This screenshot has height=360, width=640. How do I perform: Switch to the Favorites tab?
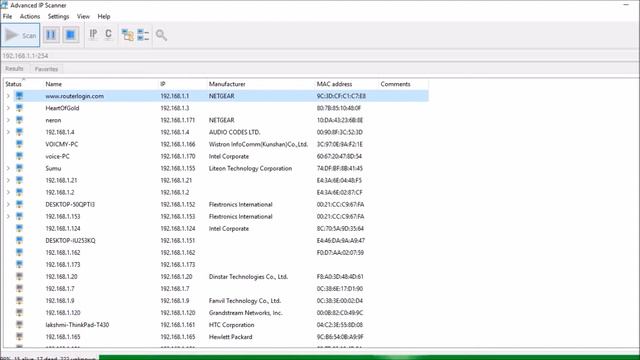[46, 69]
